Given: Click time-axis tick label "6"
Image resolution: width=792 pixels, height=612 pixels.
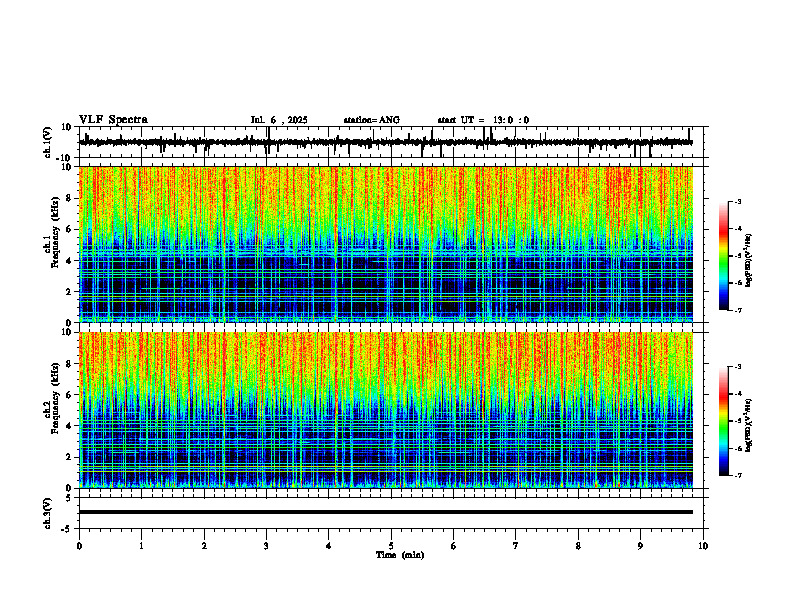Looking at the screenshot, I should pyautogui.click(x=454, y=546).
